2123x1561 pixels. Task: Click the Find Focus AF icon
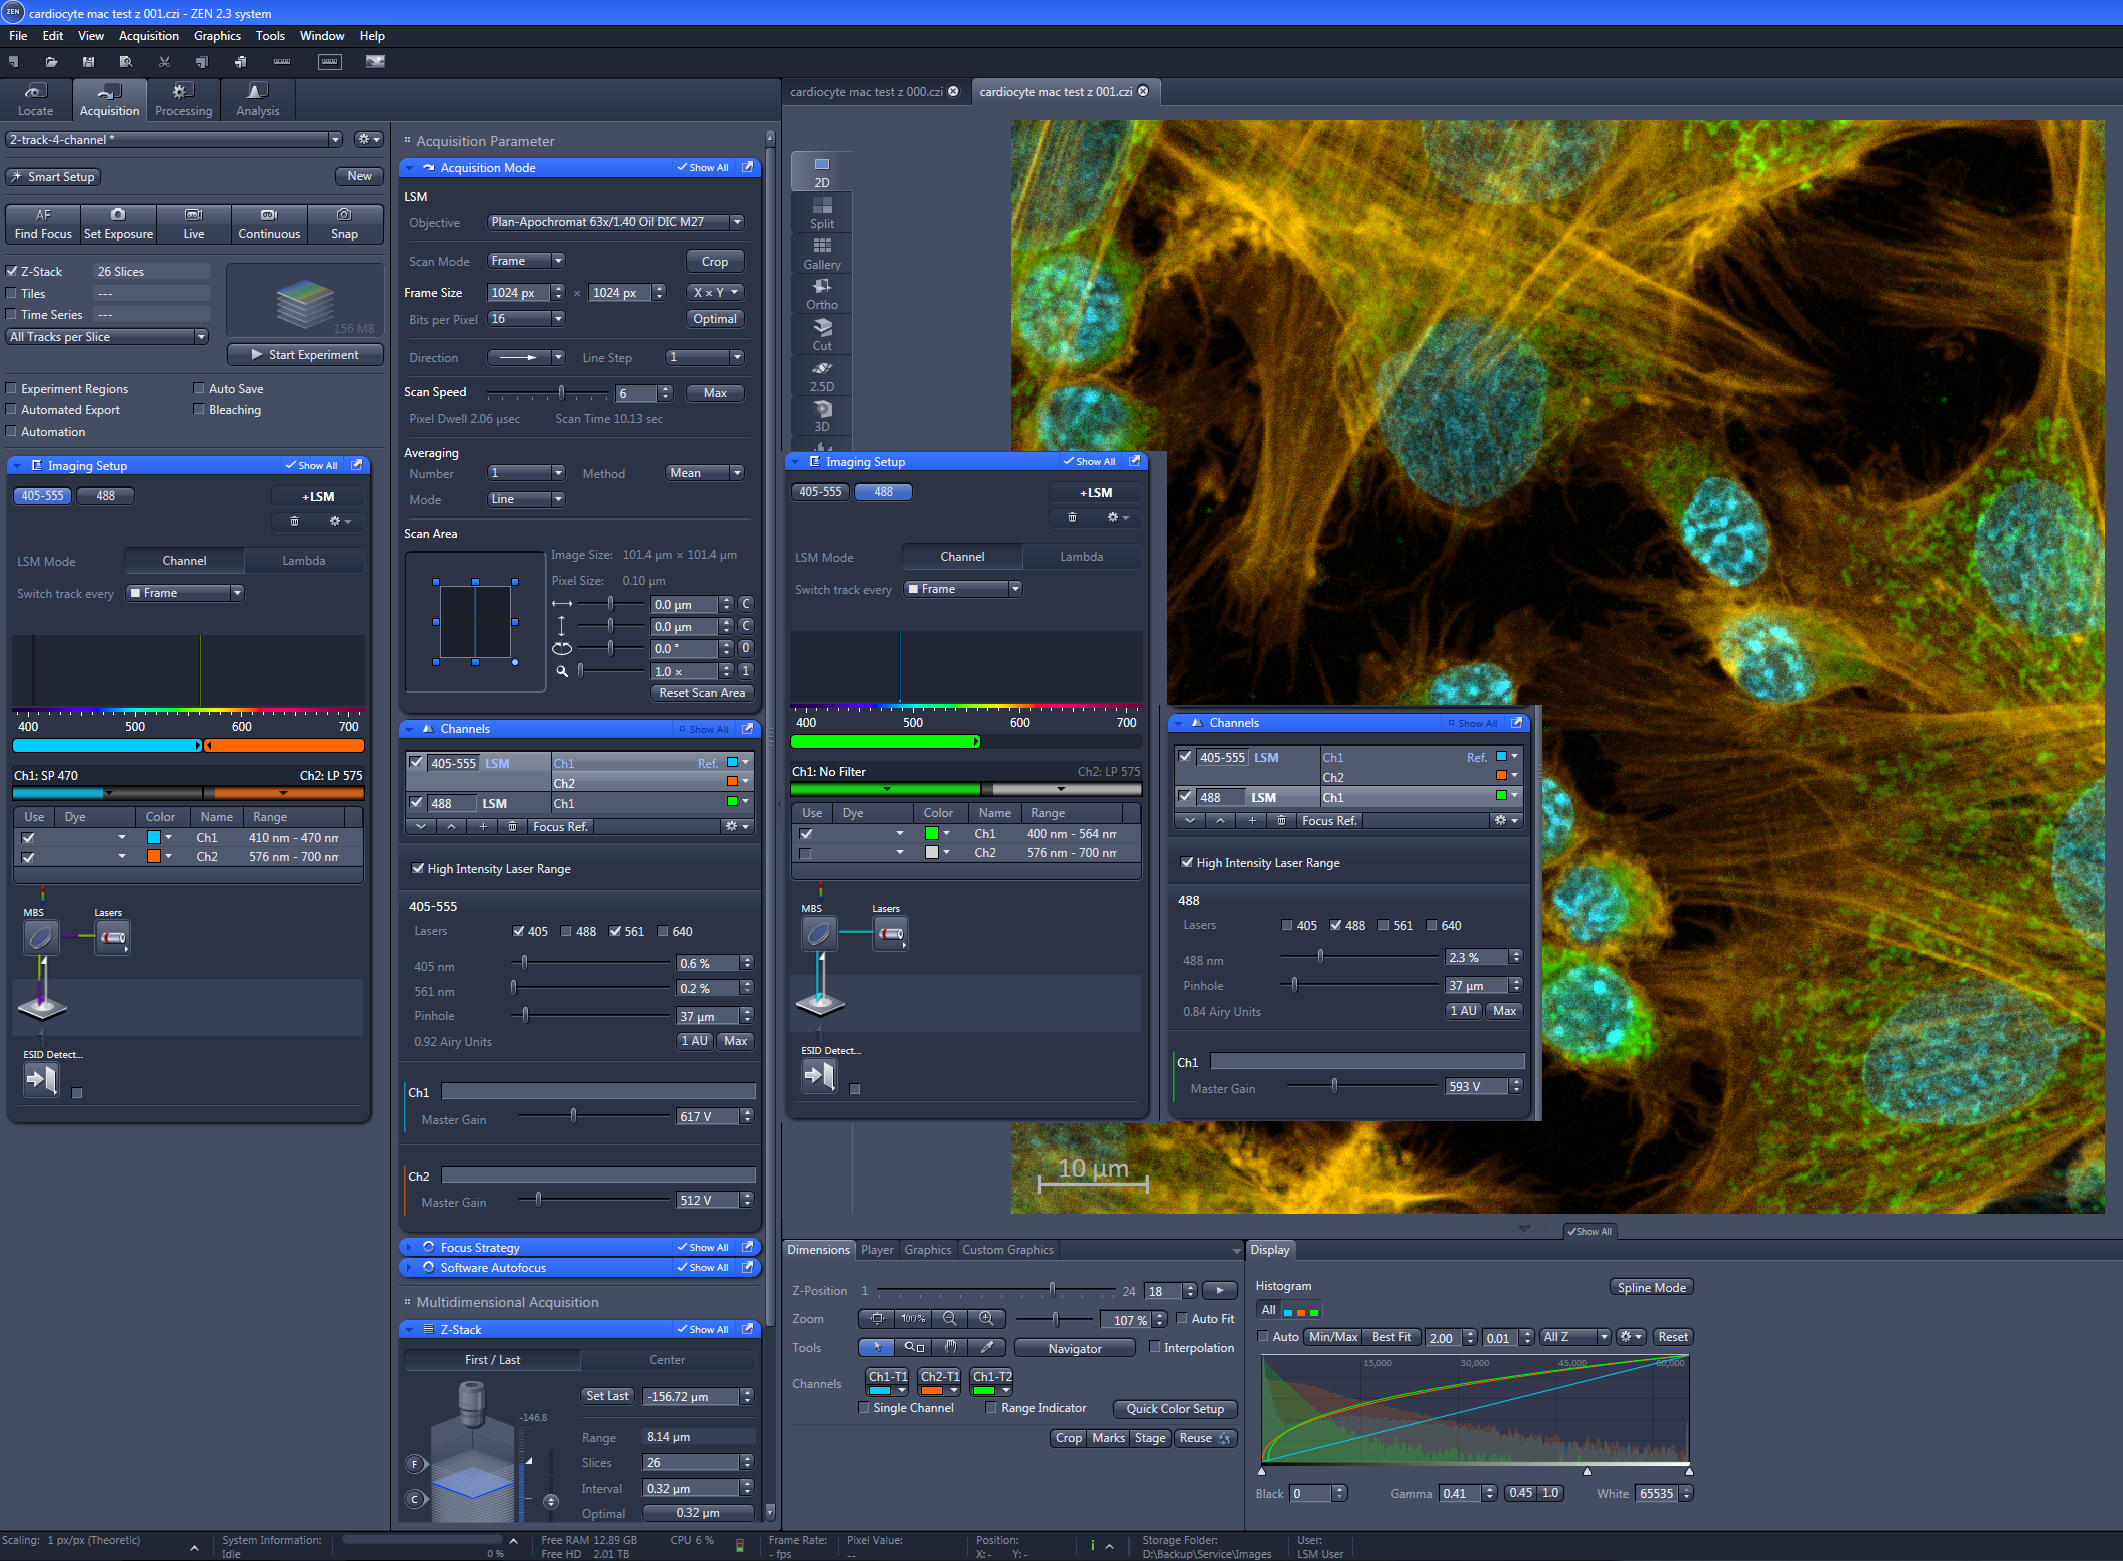click(x=43, y=215)
